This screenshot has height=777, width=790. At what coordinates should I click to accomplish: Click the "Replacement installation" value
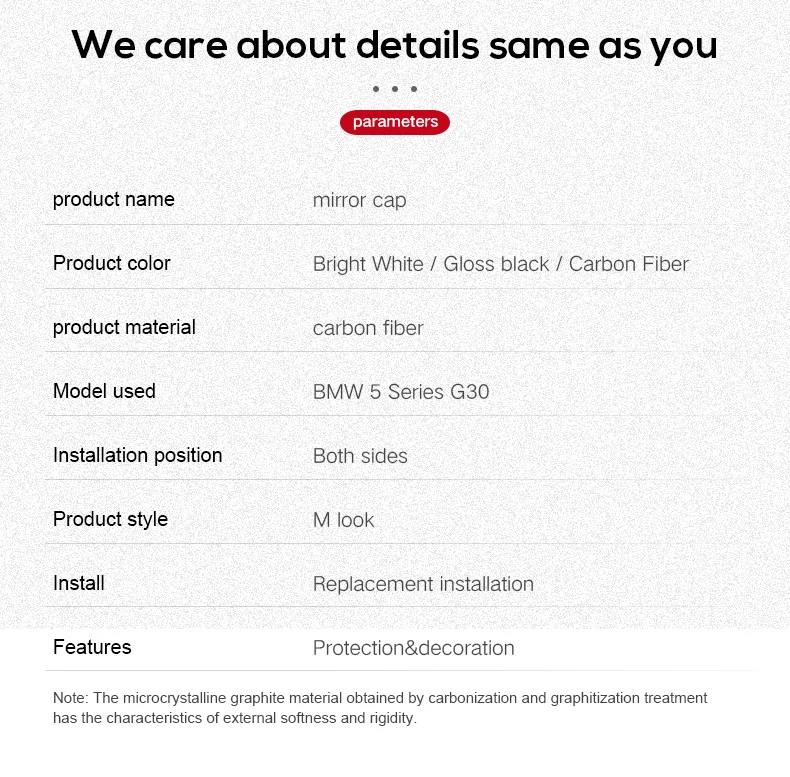pos(423,584)
